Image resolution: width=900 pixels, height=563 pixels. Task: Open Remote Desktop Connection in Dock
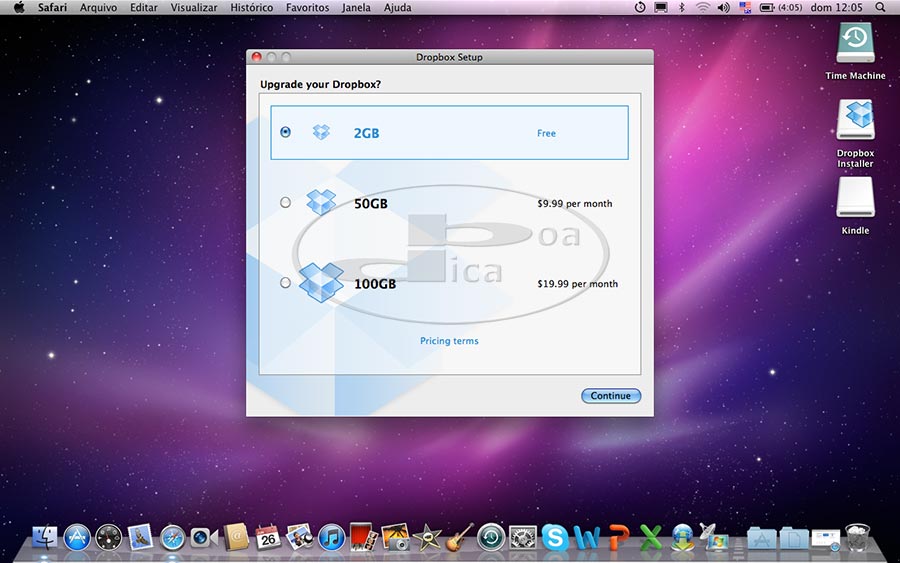[713, 537]
